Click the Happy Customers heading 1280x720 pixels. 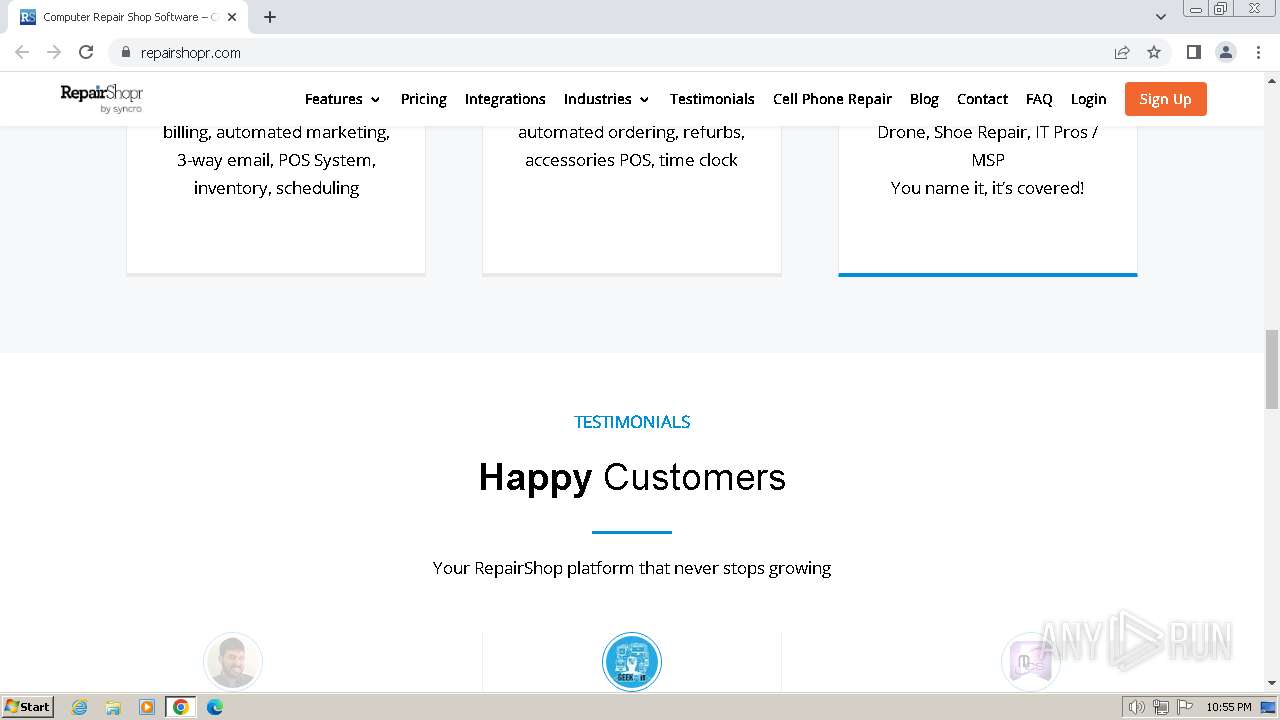pyautogui.click(x=632, y=477)
